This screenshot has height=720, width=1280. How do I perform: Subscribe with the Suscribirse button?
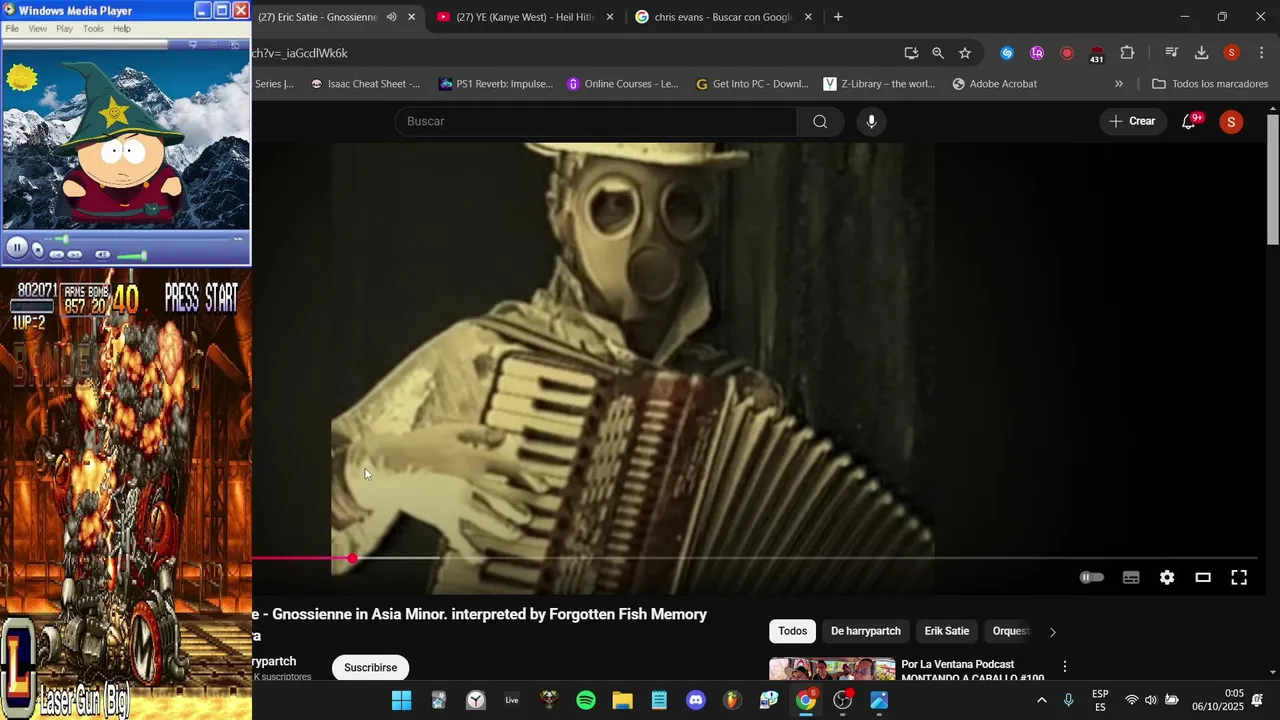[x=370, y=667]
